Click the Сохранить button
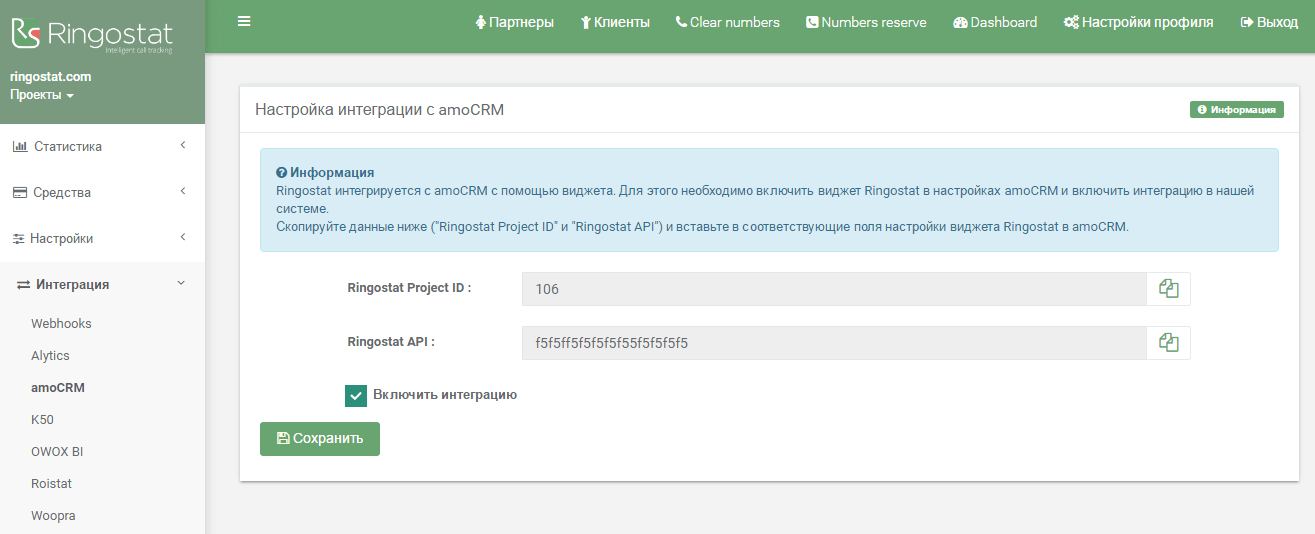The width and height of the screenshot is (1315, 534). click(320, 439)
